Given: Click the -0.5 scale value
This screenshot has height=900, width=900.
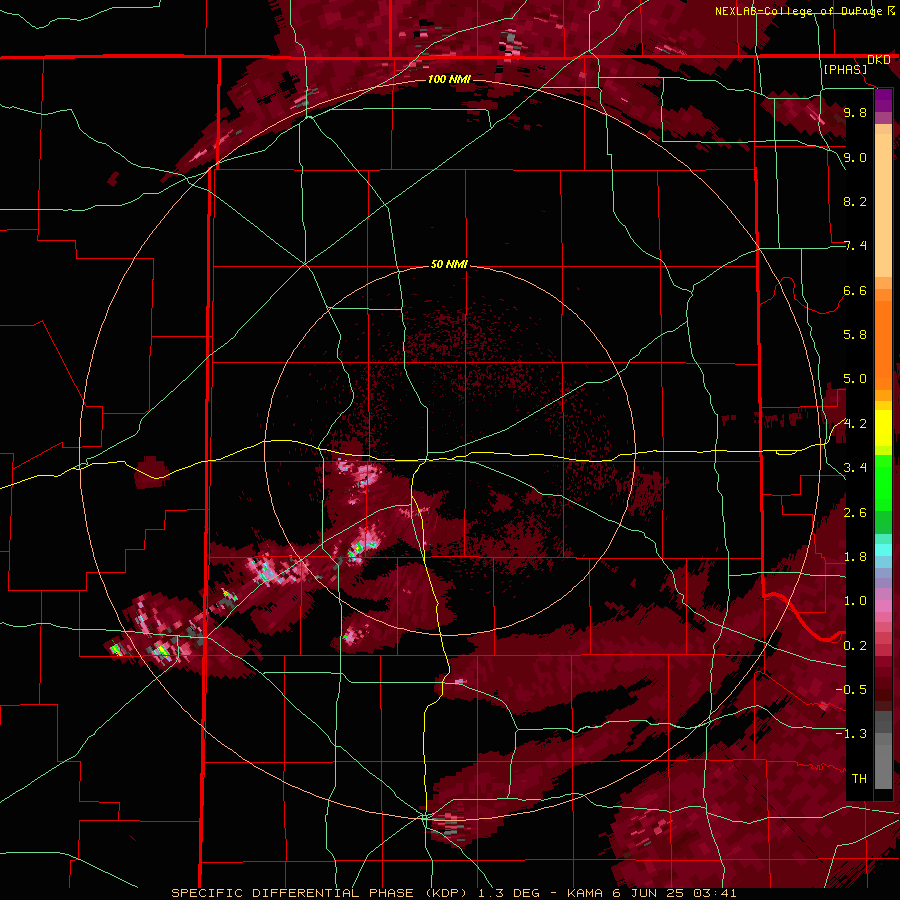Looking at the screenshot, I should 851,690.
